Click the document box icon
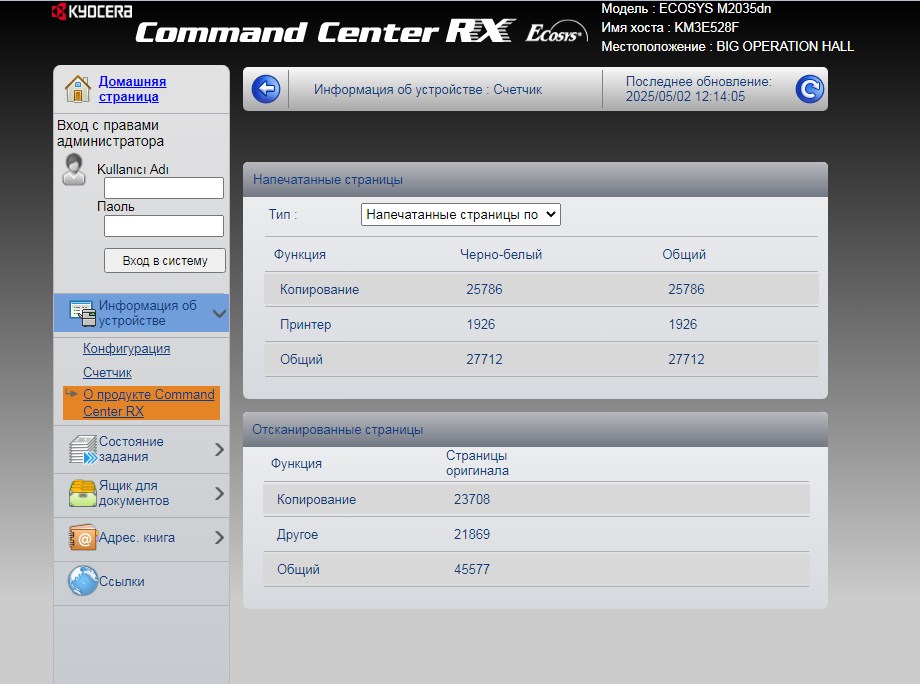 click(83, 493)
